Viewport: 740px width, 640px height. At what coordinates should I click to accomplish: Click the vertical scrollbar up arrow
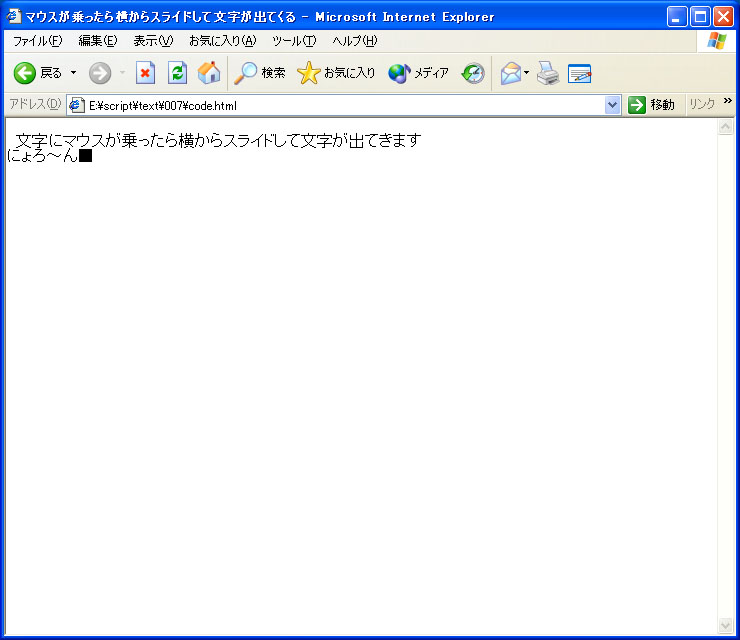[x=725, y=126]
